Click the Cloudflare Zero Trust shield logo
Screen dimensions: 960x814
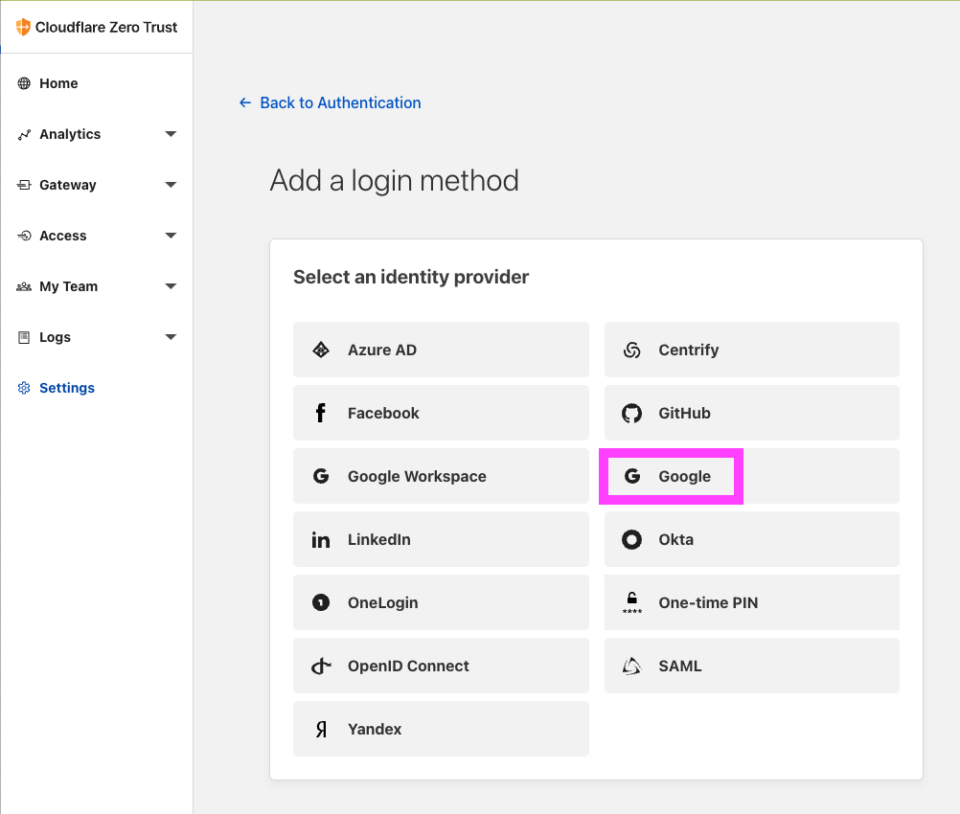click(23, 27)
